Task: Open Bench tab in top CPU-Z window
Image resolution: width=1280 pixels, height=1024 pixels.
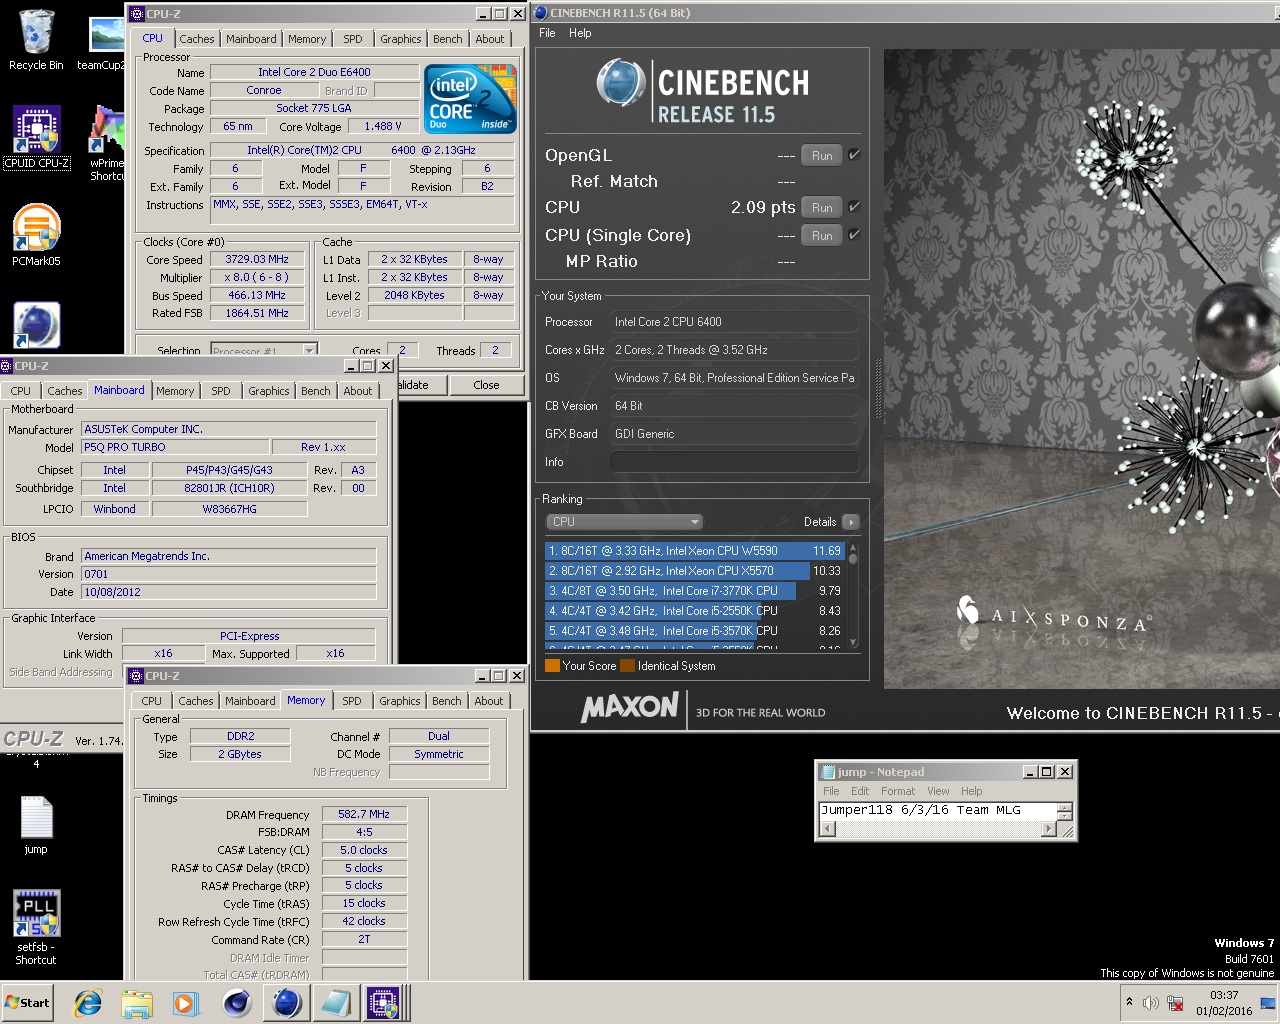Action: [x=448, y=39]
